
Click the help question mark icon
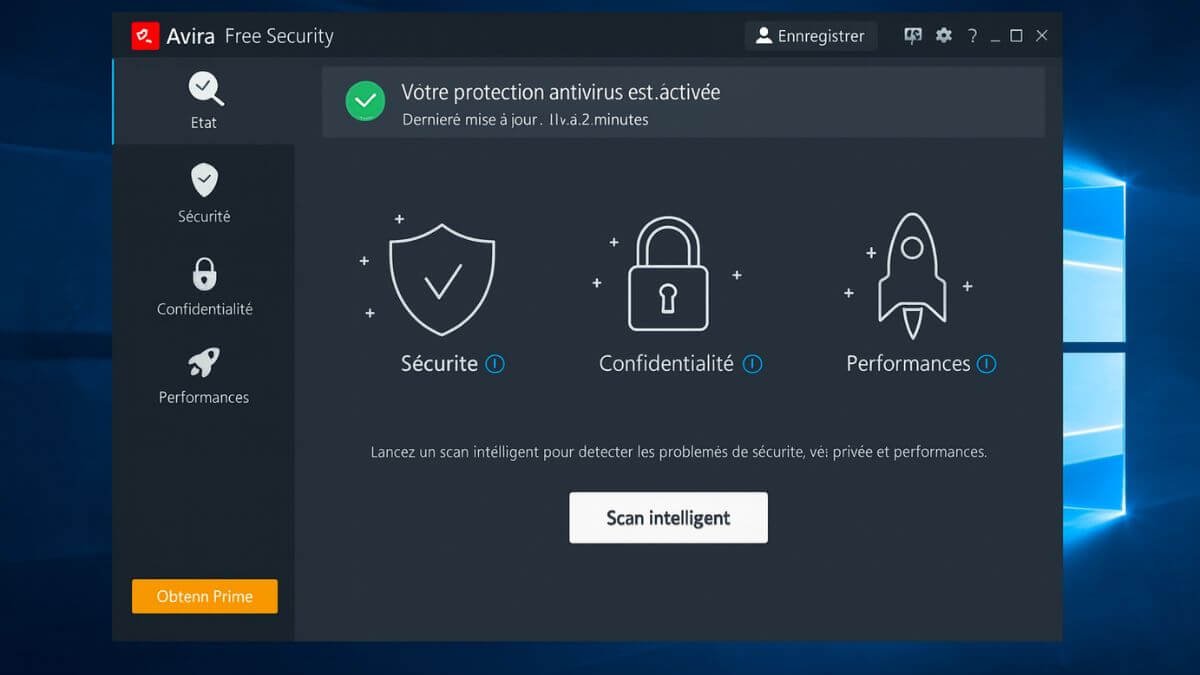[x=971, y=36]
